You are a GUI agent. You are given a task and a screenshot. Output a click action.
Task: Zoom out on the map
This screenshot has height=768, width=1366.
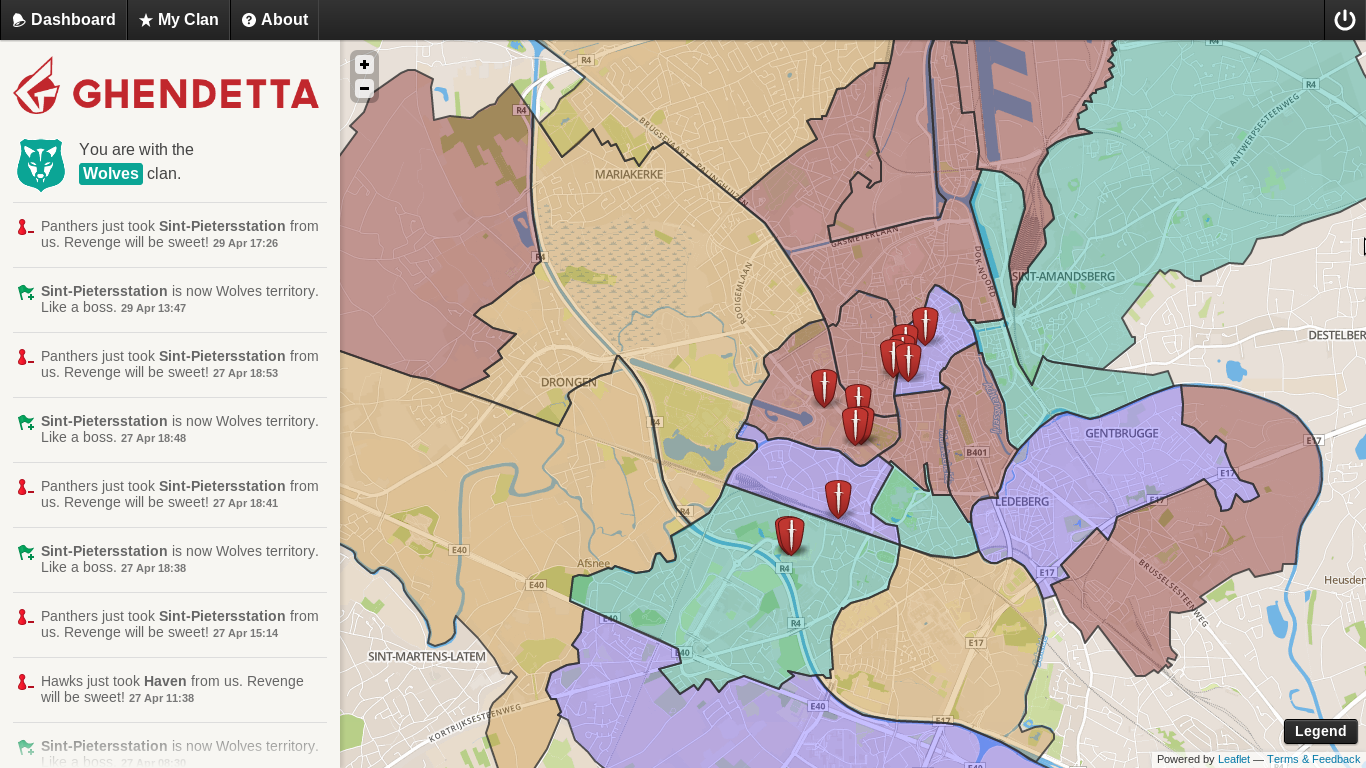click(364, 89)
